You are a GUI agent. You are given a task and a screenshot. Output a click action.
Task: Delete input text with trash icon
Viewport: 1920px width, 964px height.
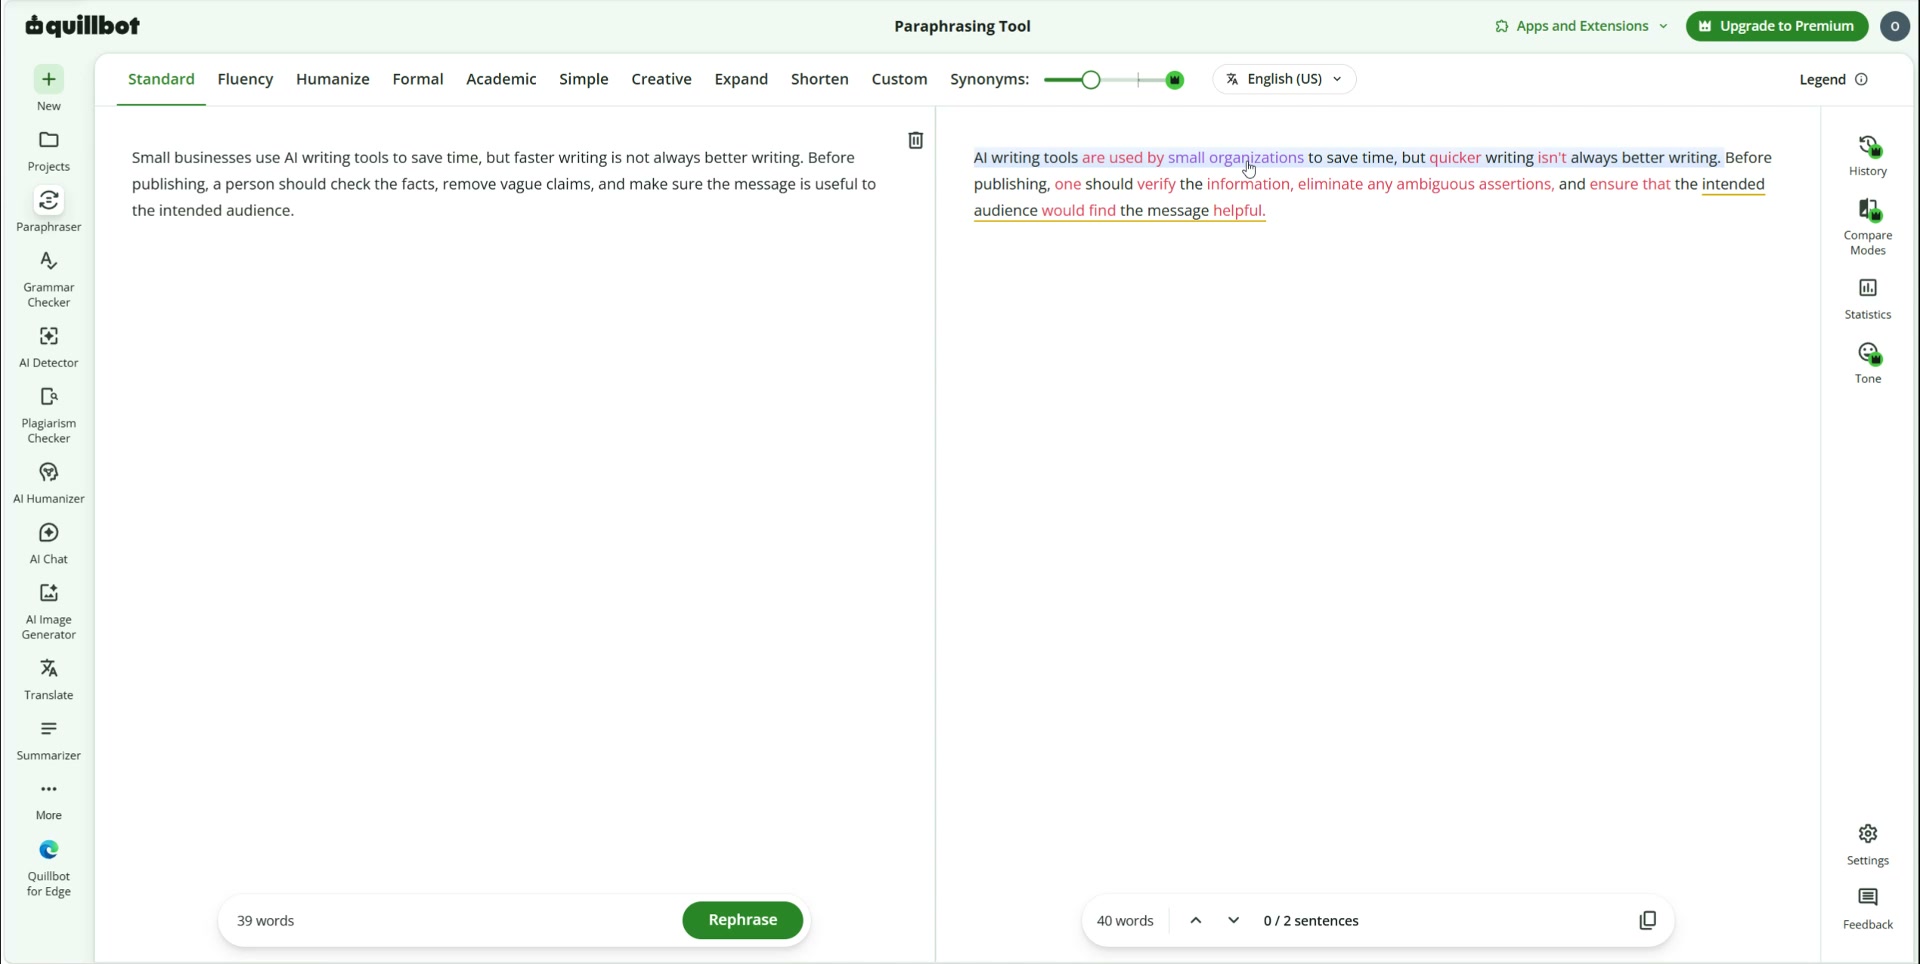point(915,141)
